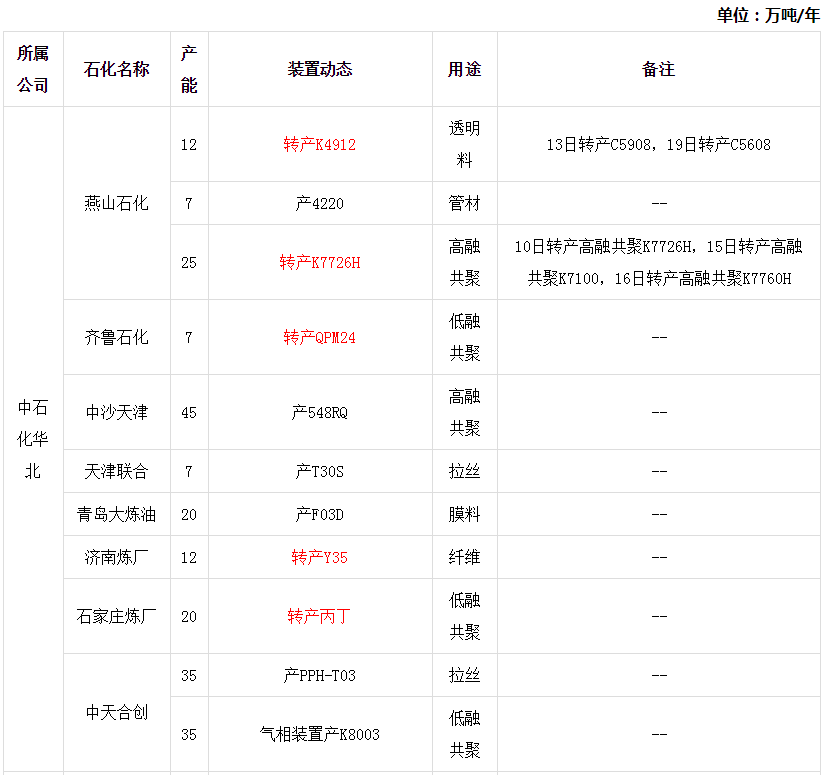
Task: Click capacity 20 for 石家庄炼厂
Action: [189, 616]
